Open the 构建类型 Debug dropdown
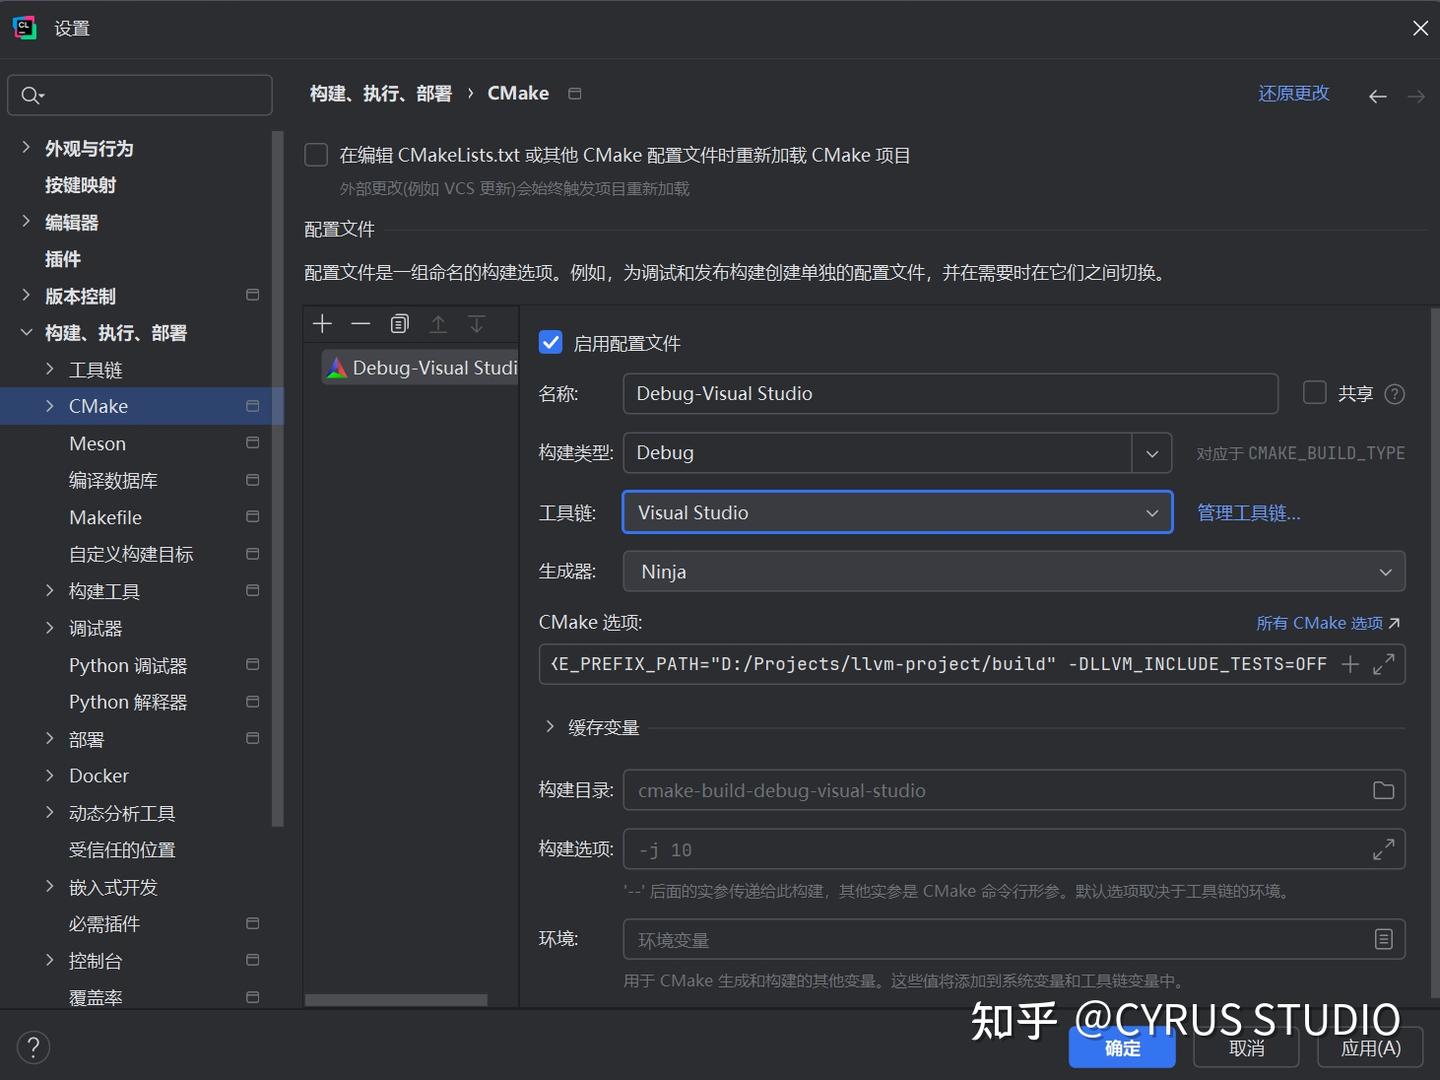The width and height of the screenshot is (1440, 1080). 1151,453
